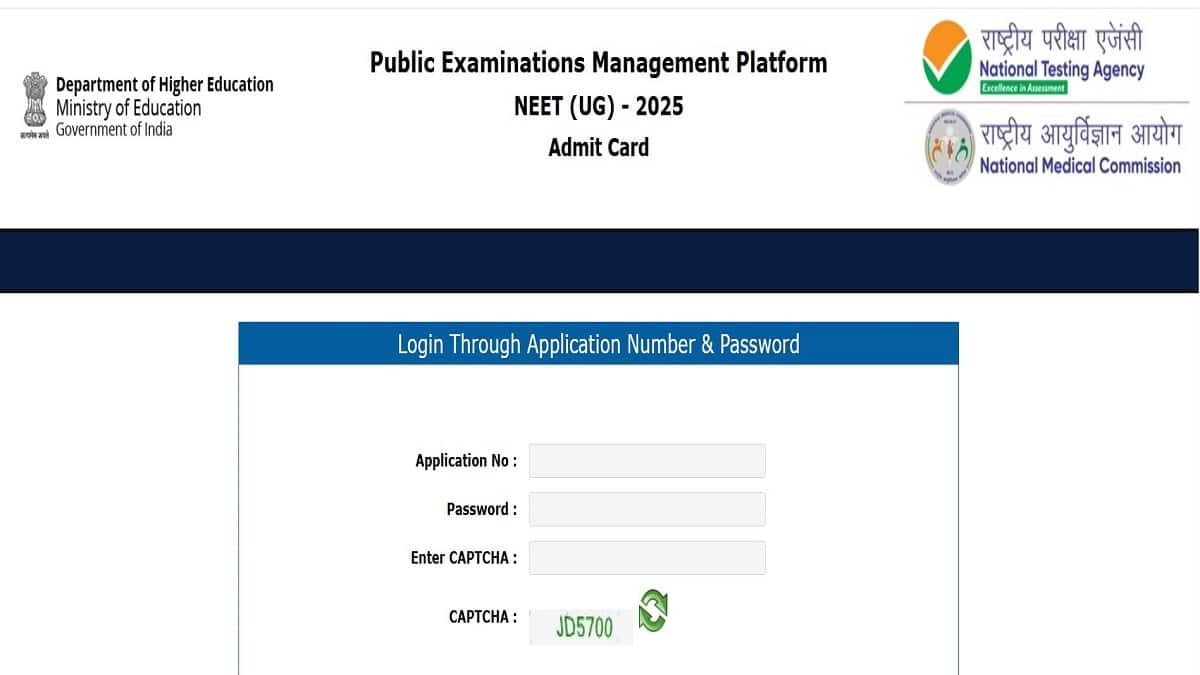
Task: Click 'Public Examinations Management Platform' title
Action: (599, 63)
